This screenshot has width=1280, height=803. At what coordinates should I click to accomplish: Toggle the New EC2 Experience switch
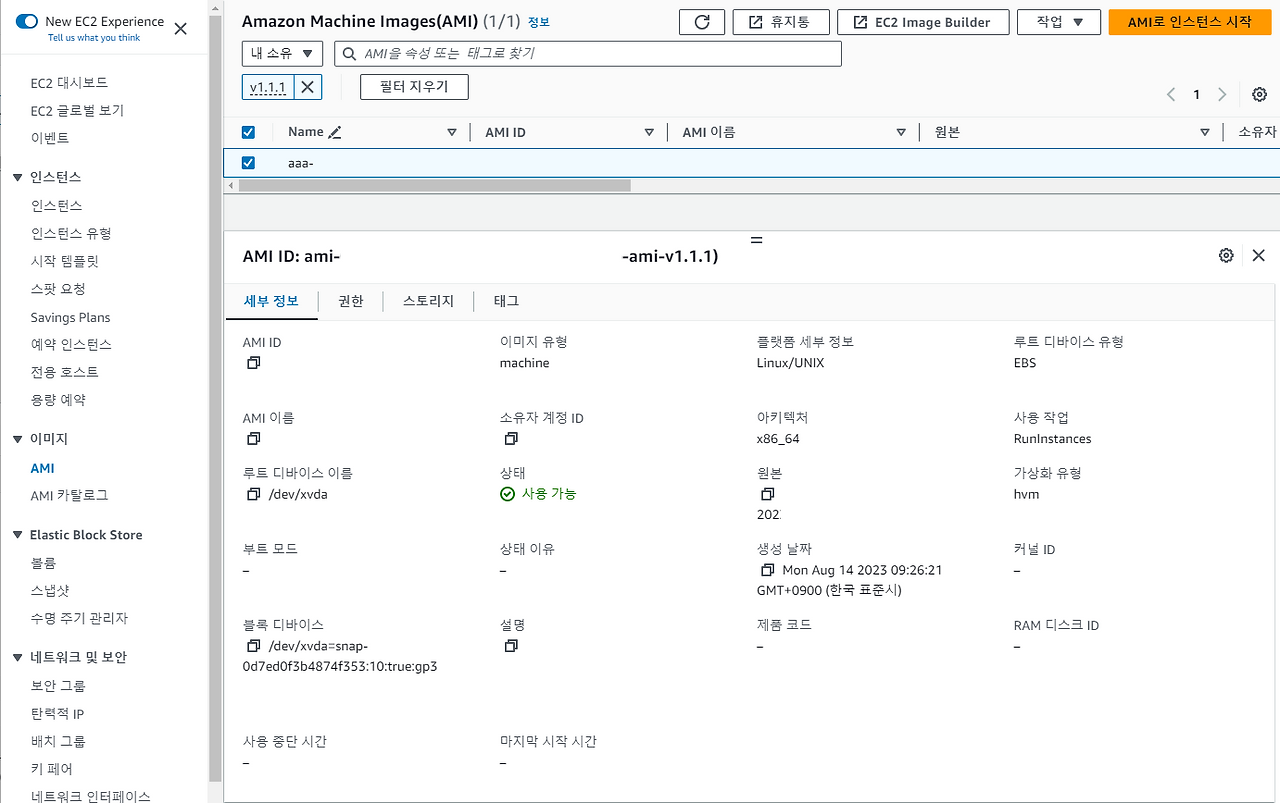click(27, 21)
